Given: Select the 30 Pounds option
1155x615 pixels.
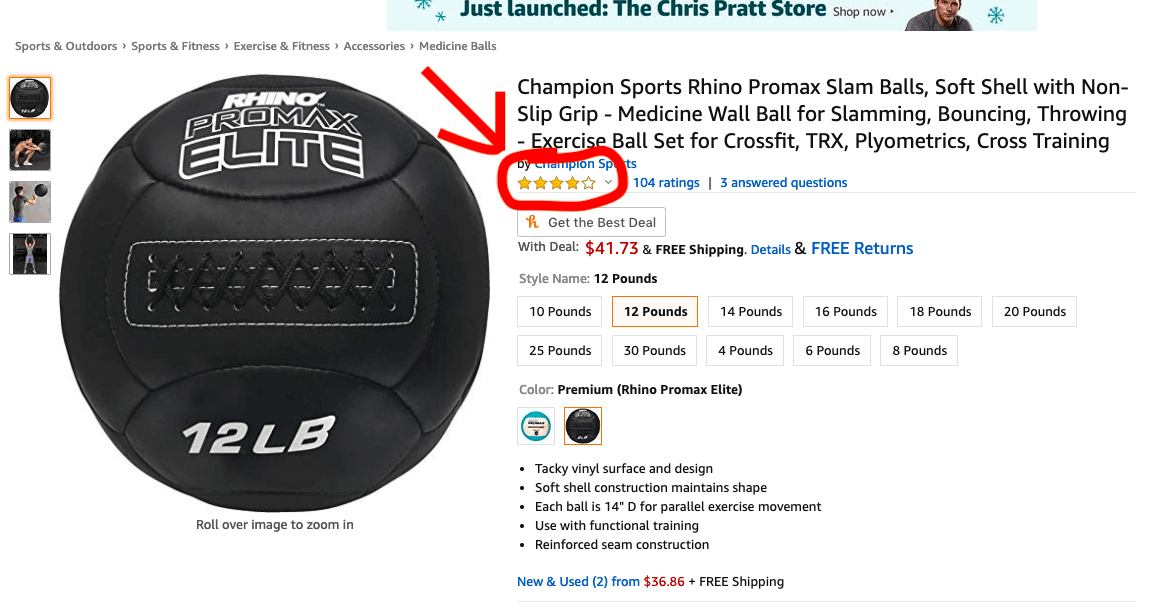Looking at the screenshot, I should 655,351.
